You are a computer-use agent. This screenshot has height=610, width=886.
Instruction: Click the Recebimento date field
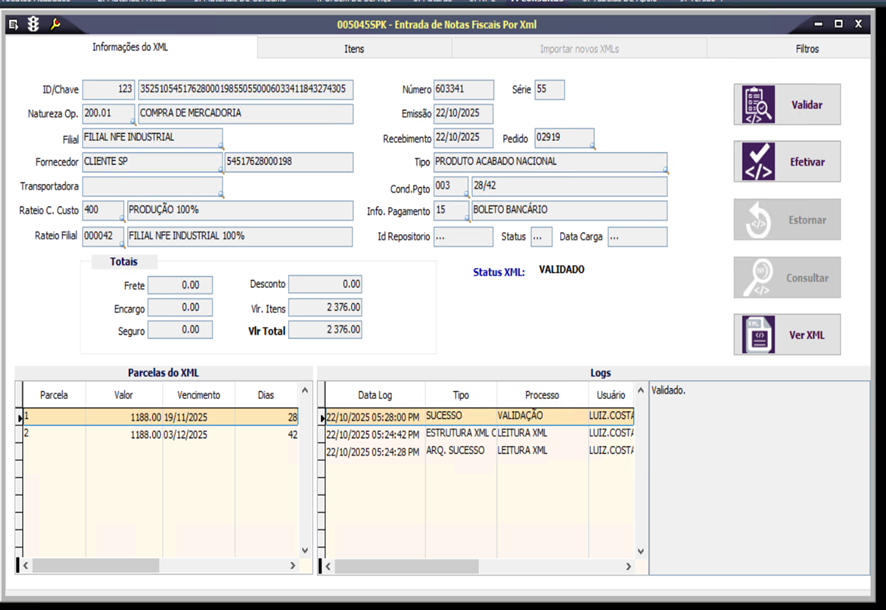[x=463, y=138]
